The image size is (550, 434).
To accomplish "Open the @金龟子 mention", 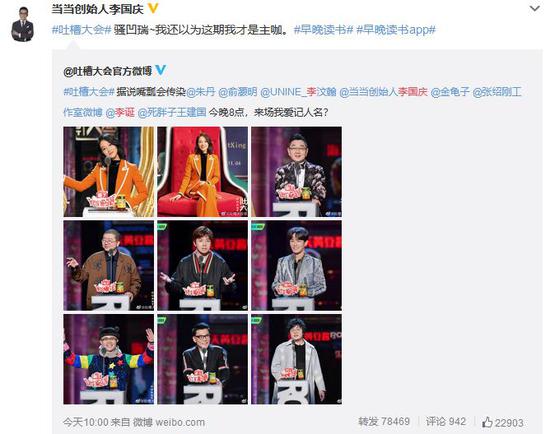I will point(450,92).
